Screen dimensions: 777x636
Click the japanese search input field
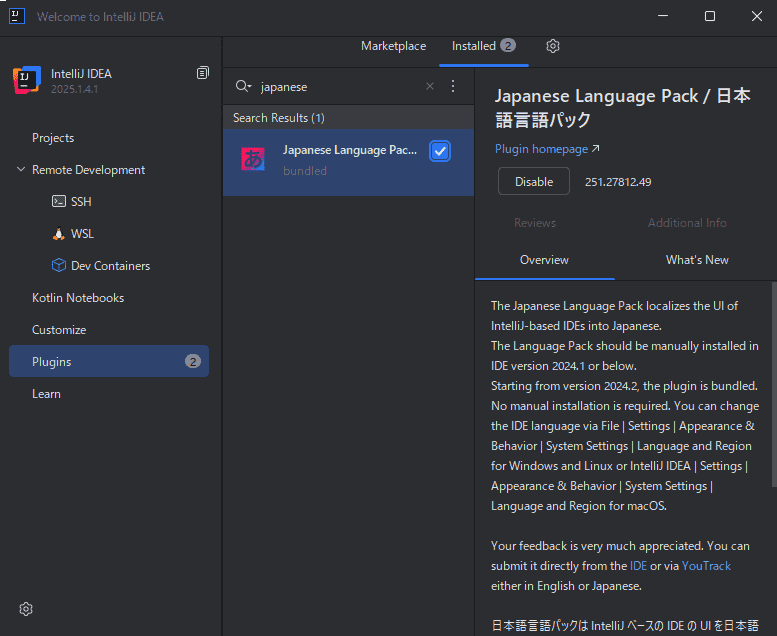tap(340, 87)
